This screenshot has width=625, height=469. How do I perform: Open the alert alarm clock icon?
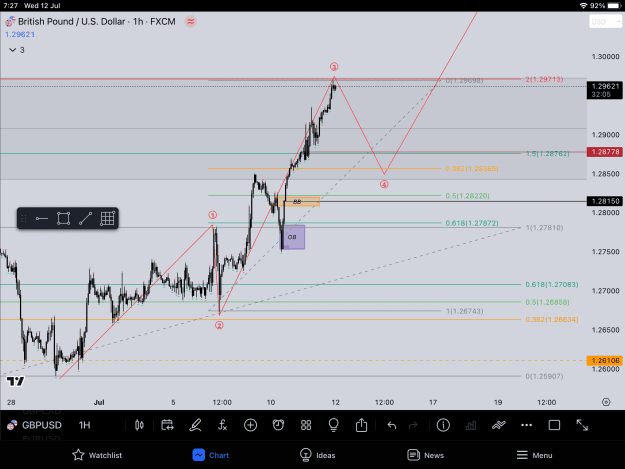[278, 425]
